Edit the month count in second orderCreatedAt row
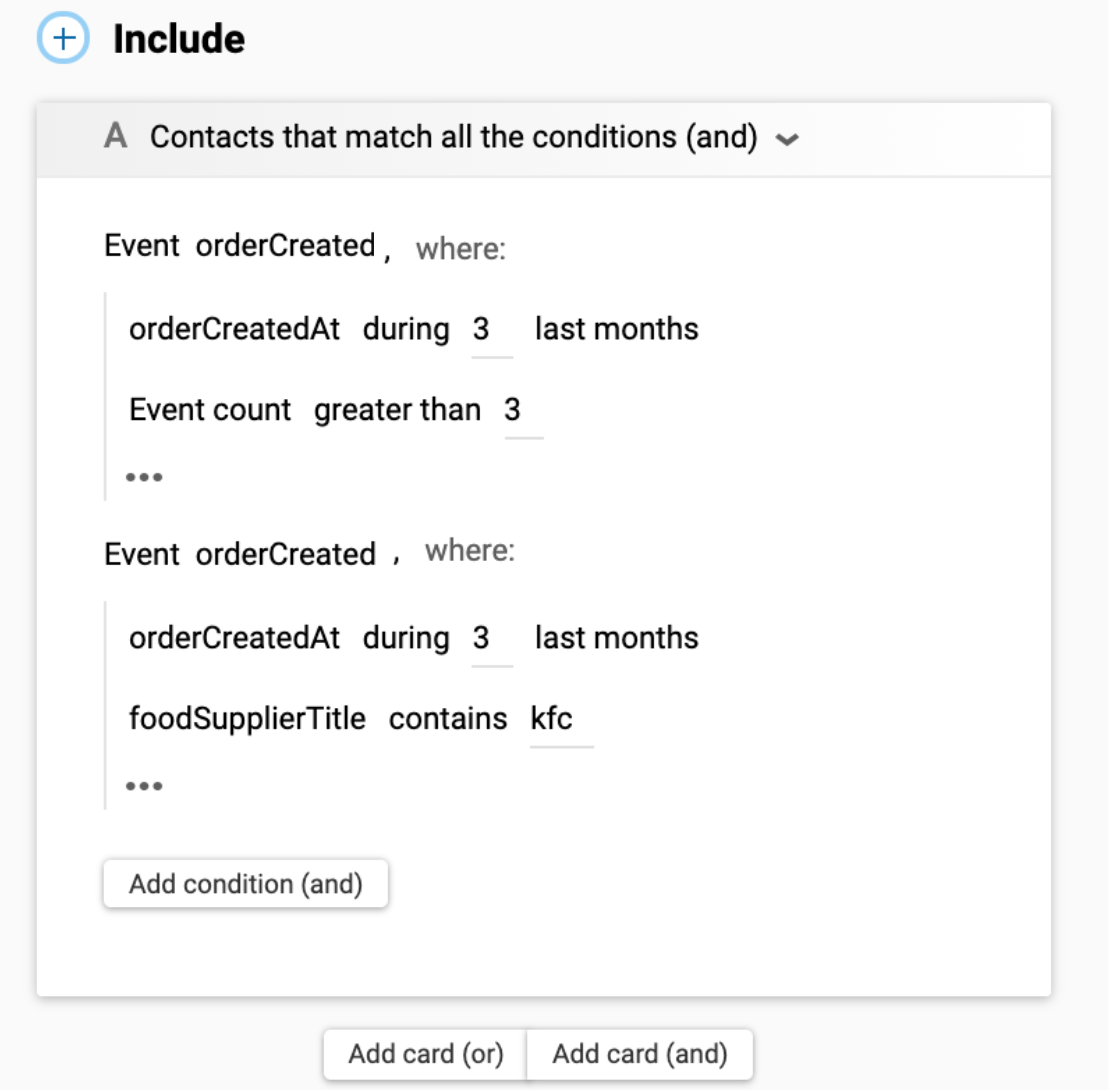This screenshot has width=1108, height=1090. (490, 638)
